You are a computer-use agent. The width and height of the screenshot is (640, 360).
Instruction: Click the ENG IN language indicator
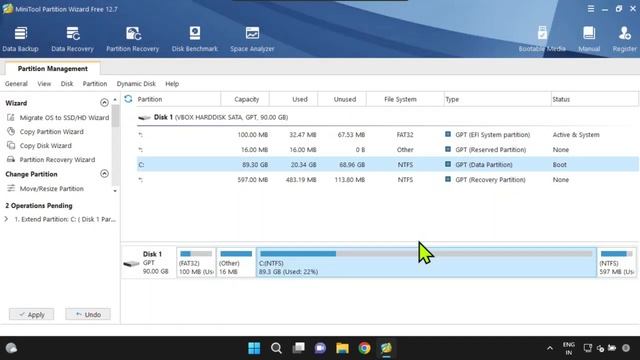pos(569,348)
